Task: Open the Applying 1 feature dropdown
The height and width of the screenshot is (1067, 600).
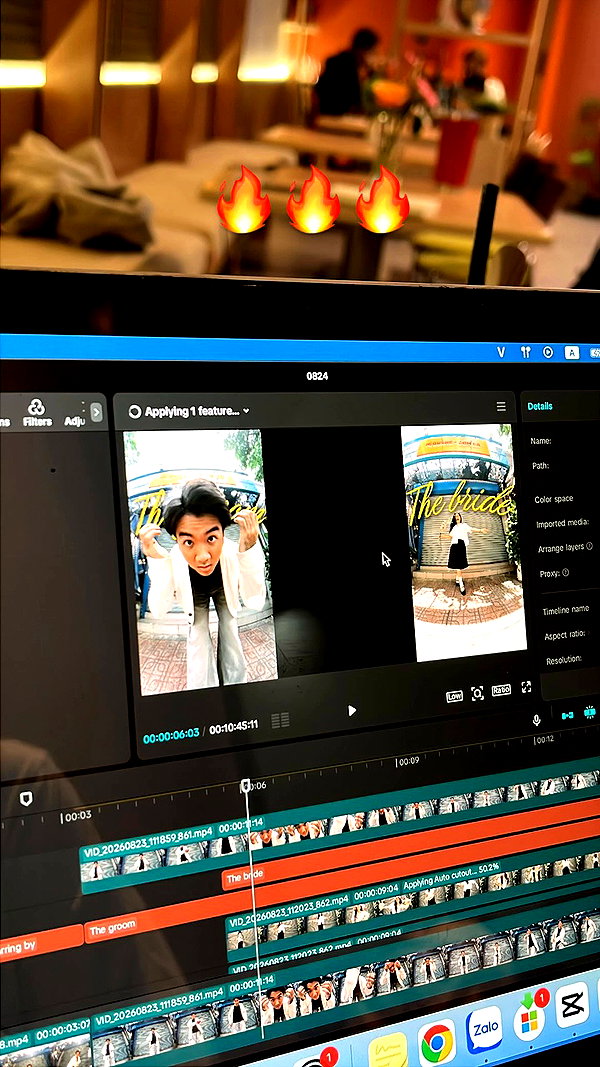Action: [x=246, y=411]
